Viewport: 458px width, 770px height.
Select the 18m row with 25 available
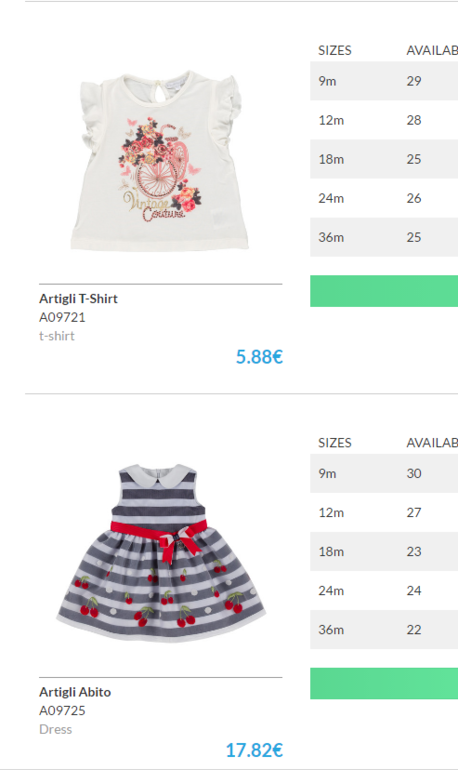click(x=384, y=159)
